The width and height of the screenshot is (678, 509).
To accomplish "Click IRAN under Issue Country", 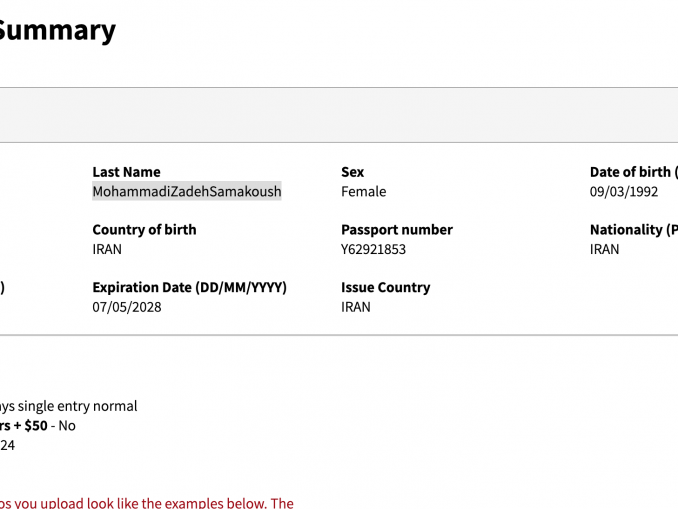I will (355, 307).
